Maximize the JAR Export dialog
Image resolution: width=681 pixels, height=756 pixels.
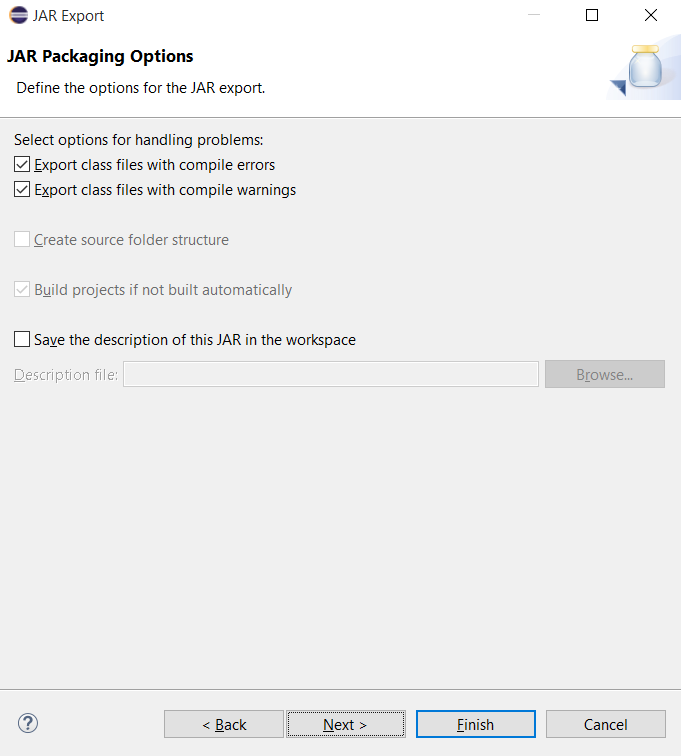592,16
